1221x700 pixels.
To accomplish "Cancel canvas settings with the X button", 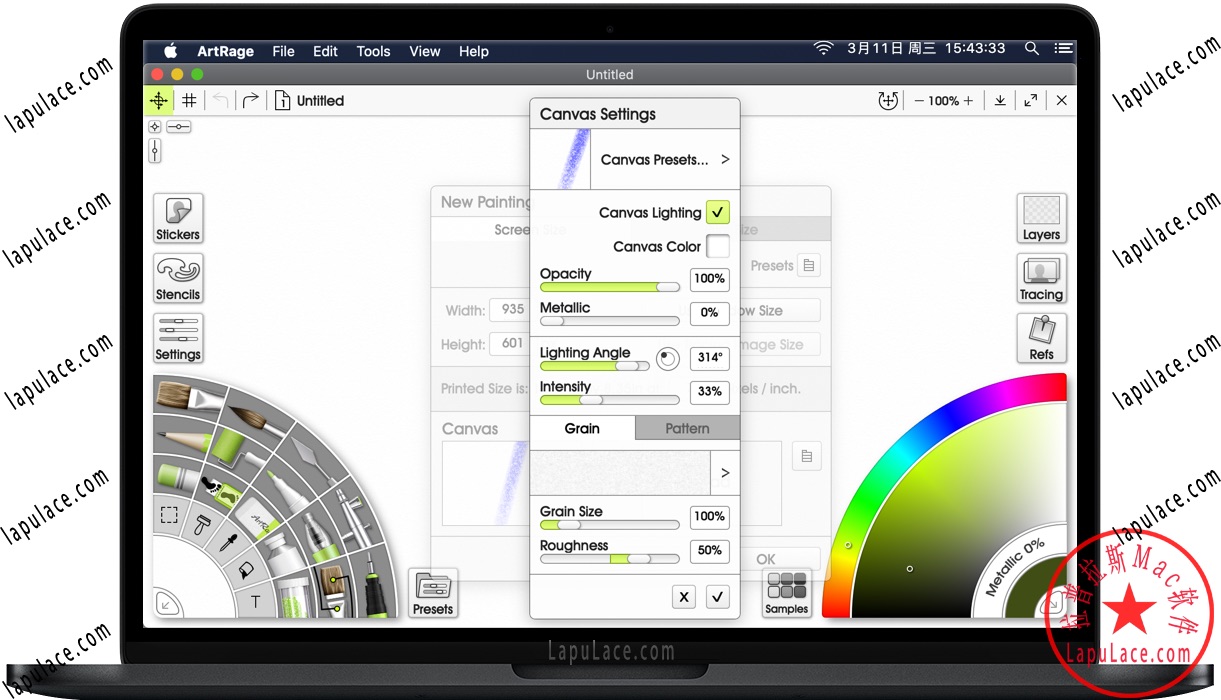I will click(x=684, y=596).
